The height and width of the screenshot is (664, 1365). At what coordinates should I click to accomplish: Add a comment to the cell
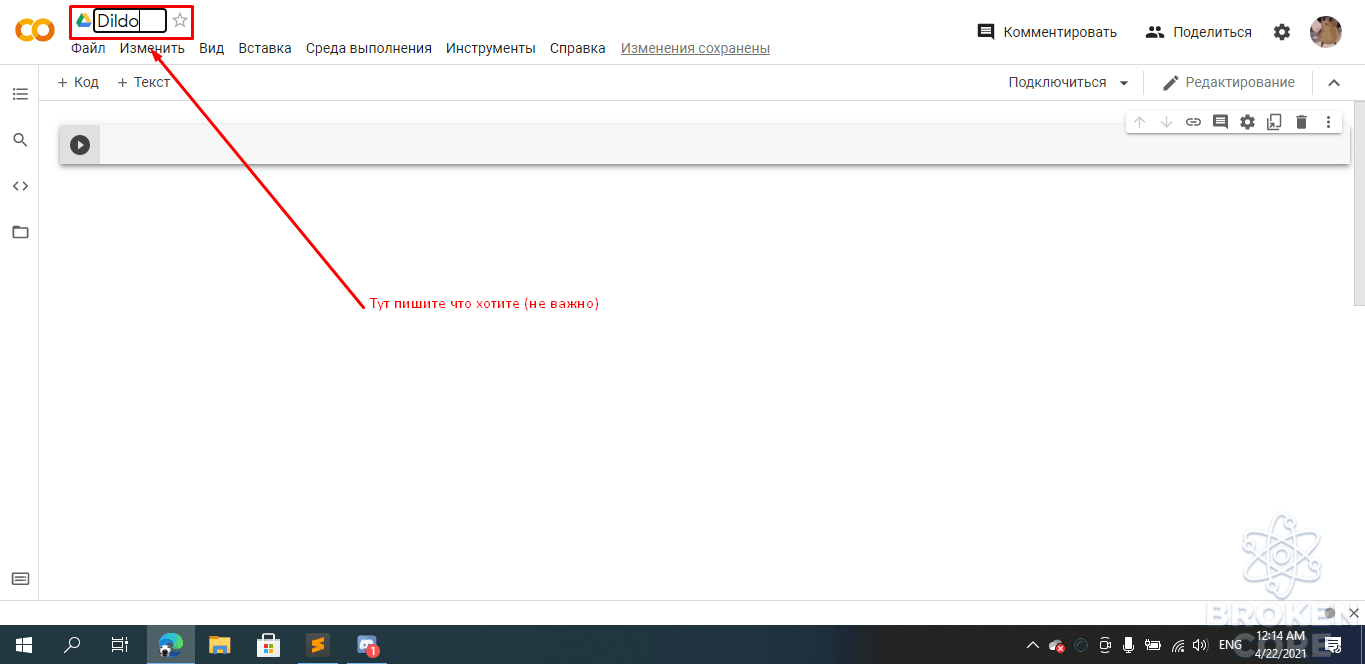point(1220,122)
